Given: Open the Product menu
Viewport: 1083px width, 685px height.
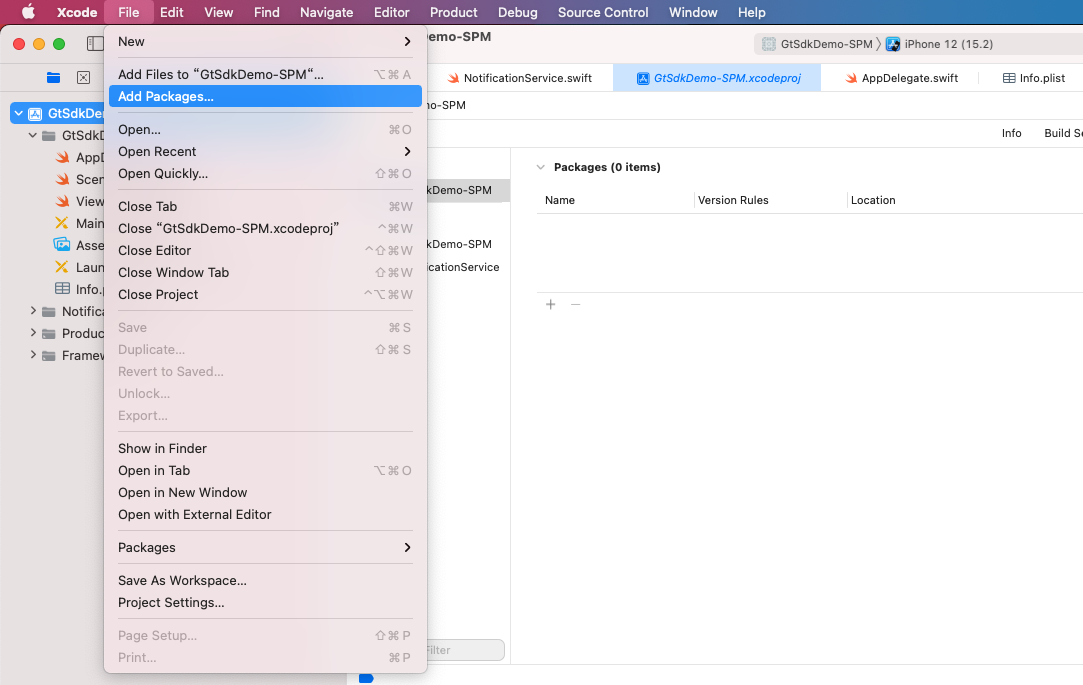Looking at the screenshot, I should (453, 12).
